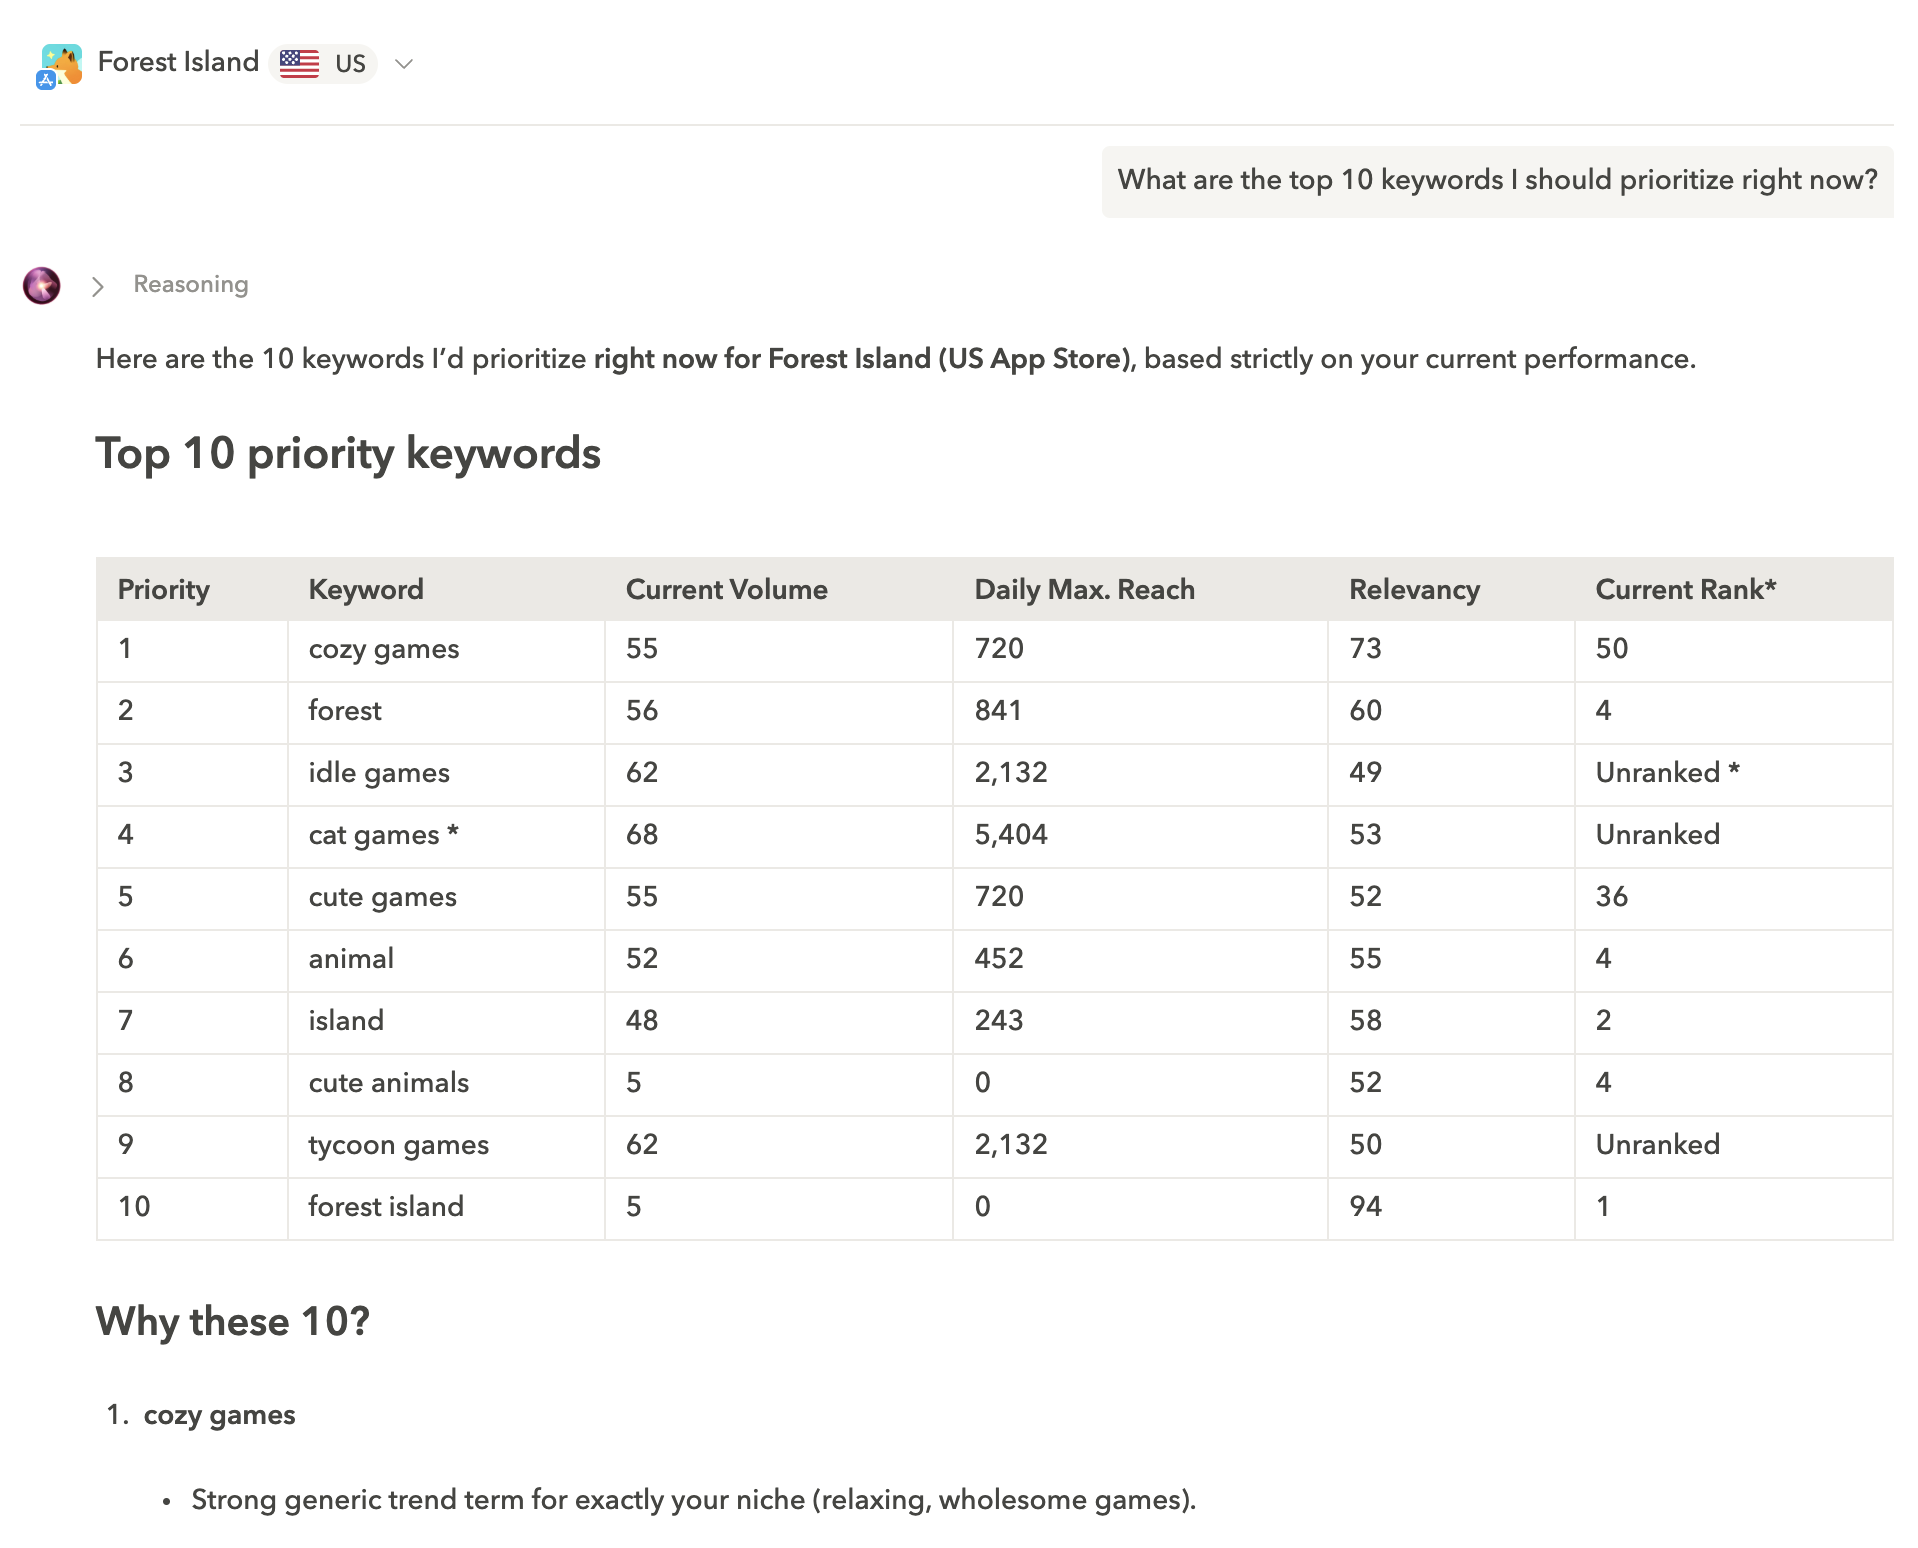The height and width of the screenshot is (1548, 1918).
Task: Click current rank 36 for cute games
Action: (x=1611, y=897)
